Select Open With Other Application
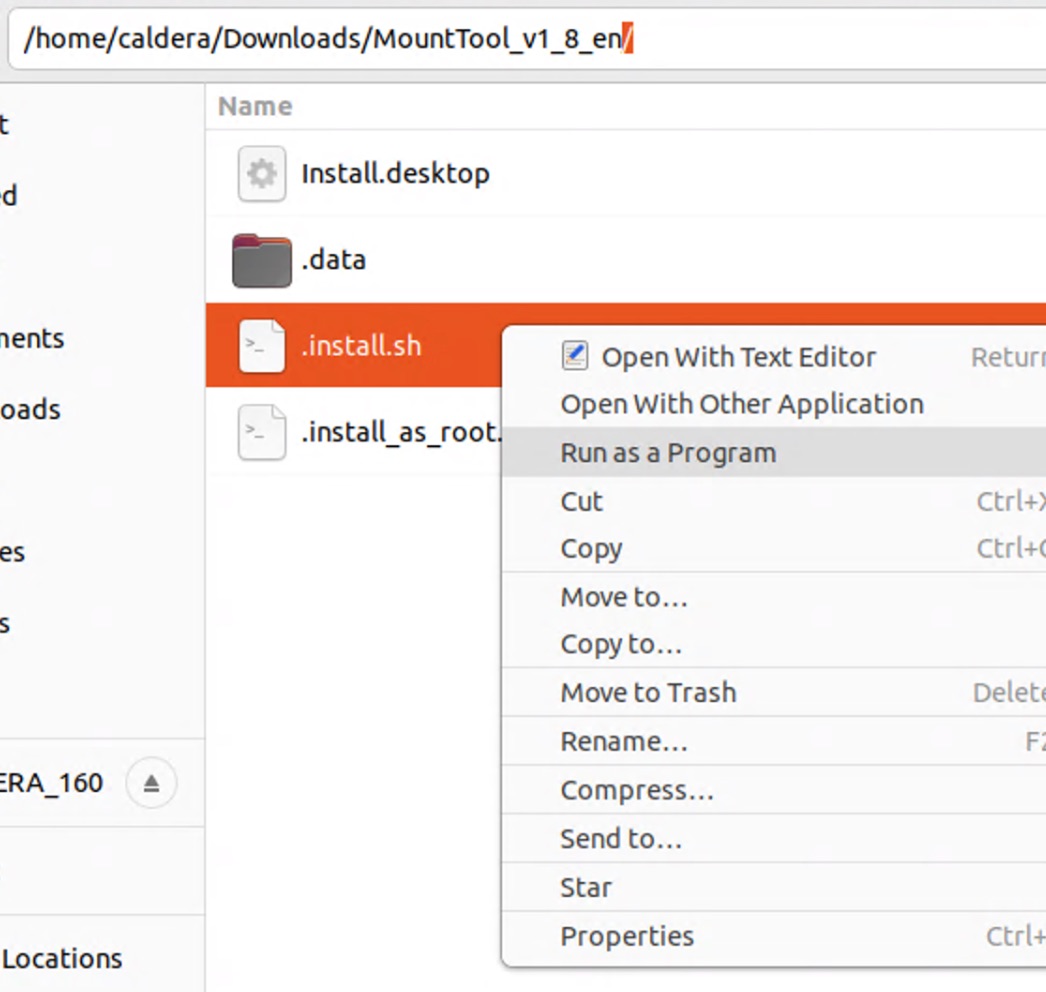Viewport: 1046px width, 992px height. pyautogui.click(x=741, y=405)
